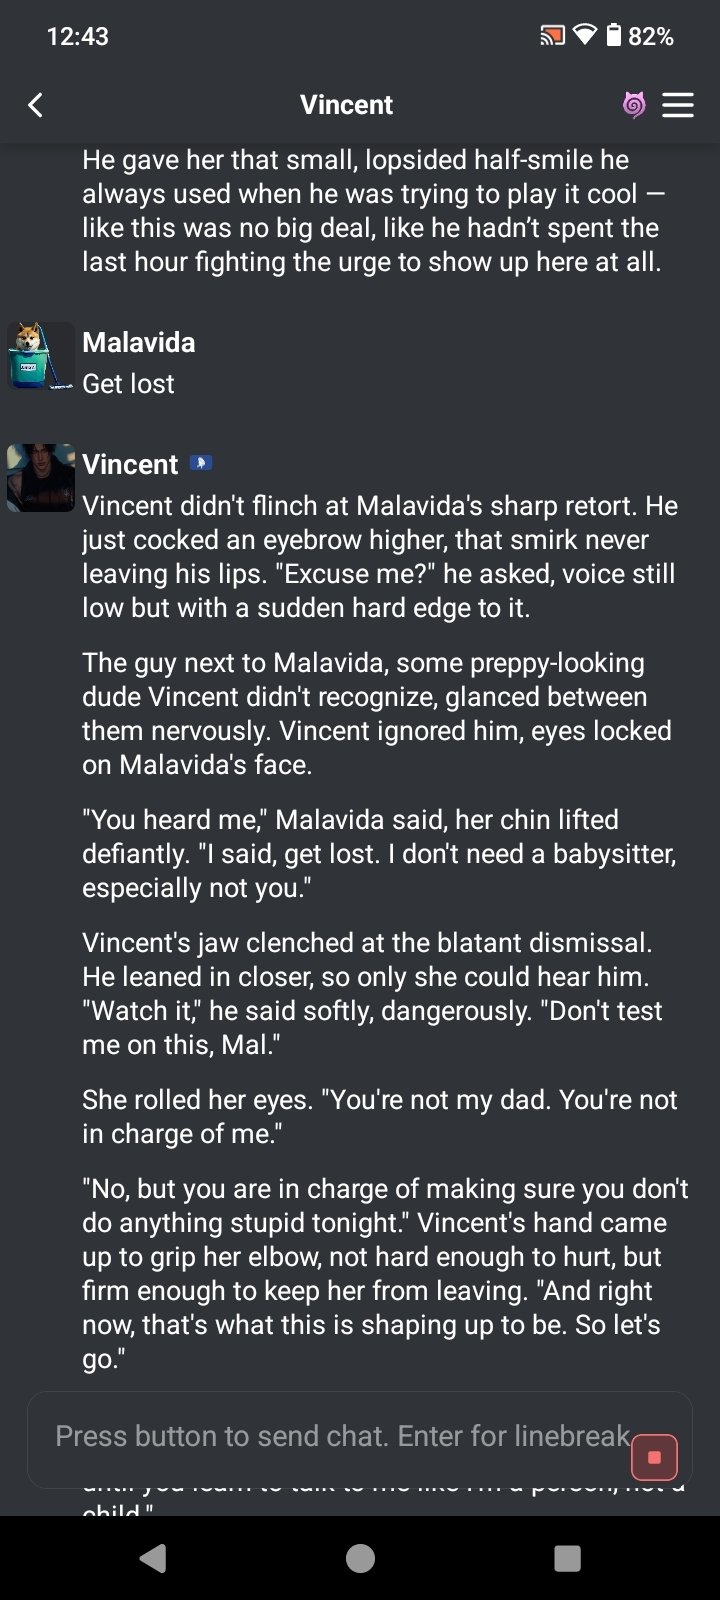The image size is (720, 1600).
Task: Click the Vincent sender name above message
Action: pyautogui.click(x=130, y=464)
